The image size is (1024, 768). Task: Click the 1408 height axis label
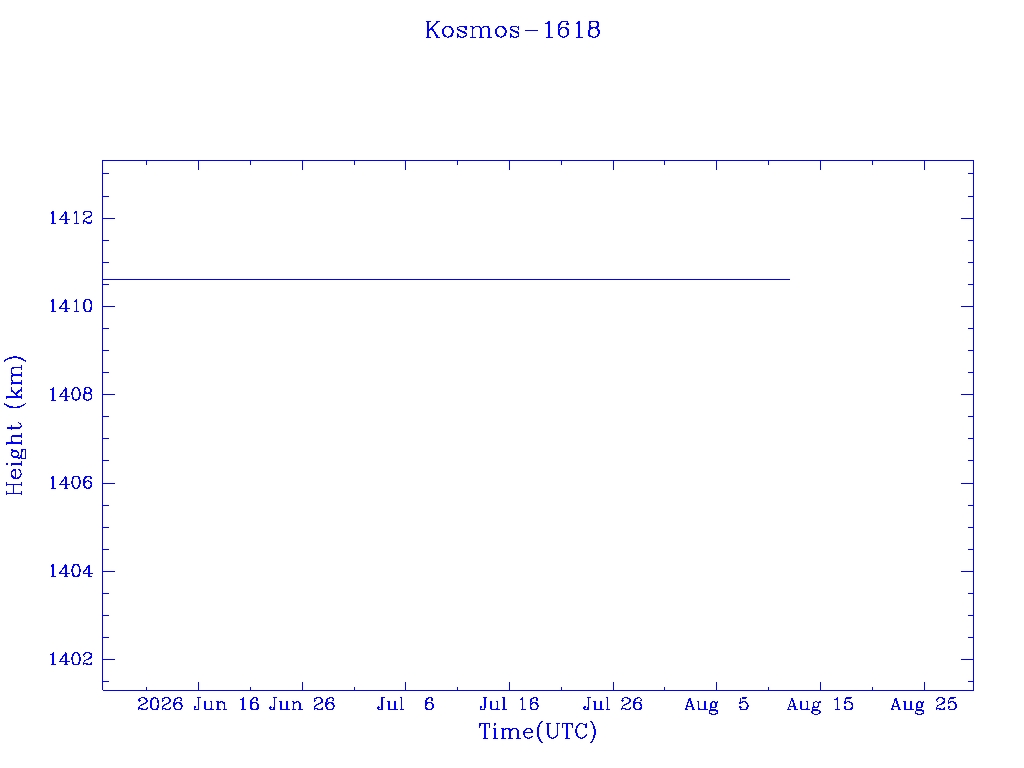click(71, 394)
